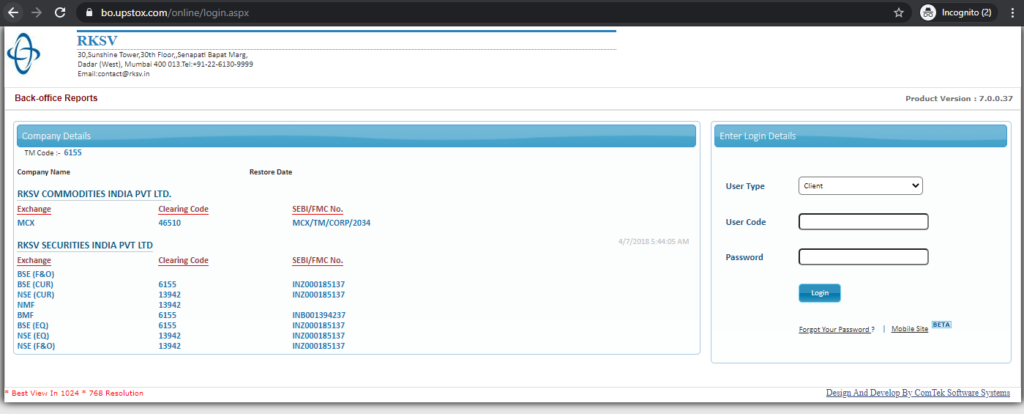
Task: Click the NSE (EQ) exchange row
Action: tap(33, 336)
